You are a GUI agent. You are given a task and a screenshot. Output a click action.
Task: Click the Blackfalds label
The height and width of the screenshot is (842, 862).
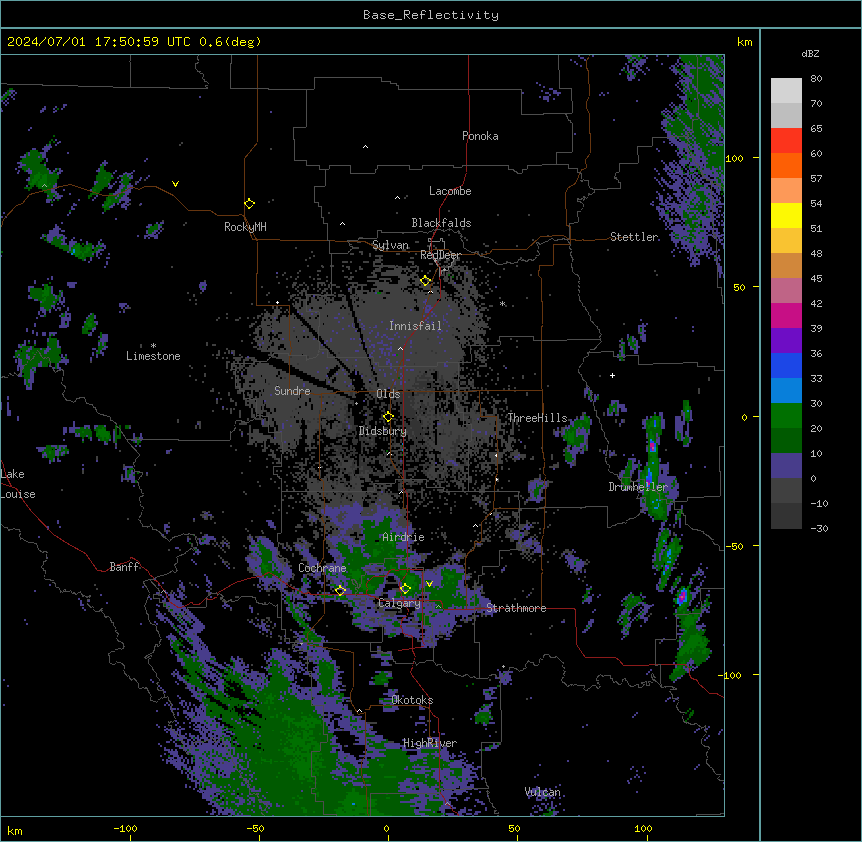[x=441, y=223]
